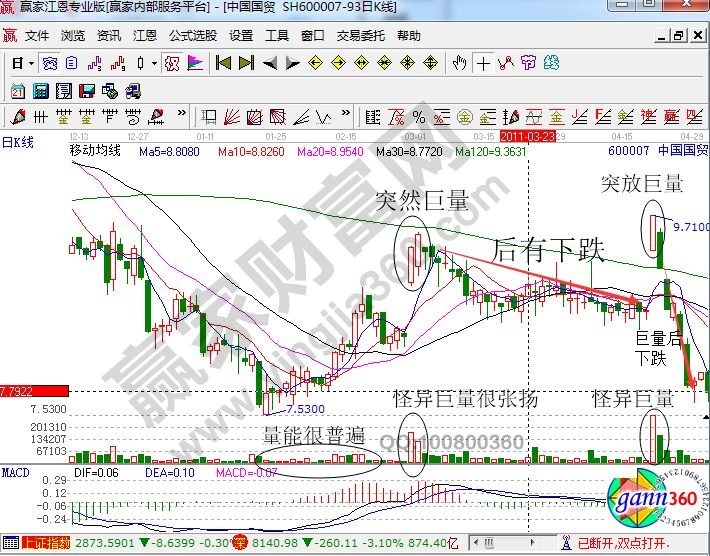Click the MACD indicator panel label

point(15,471)
